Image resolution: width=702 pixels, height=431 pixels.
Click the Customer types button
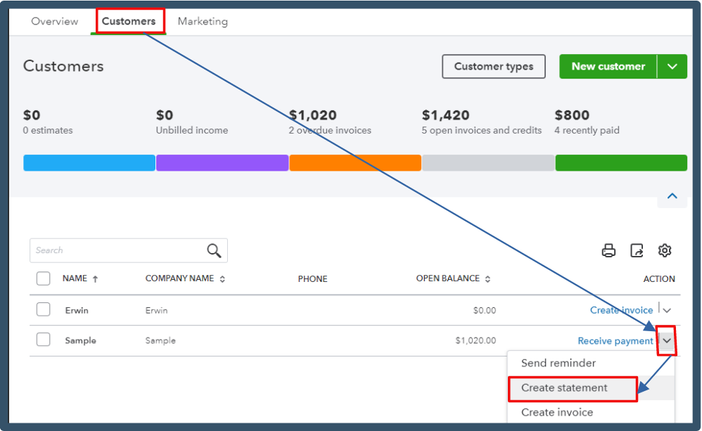pos(494,66)
